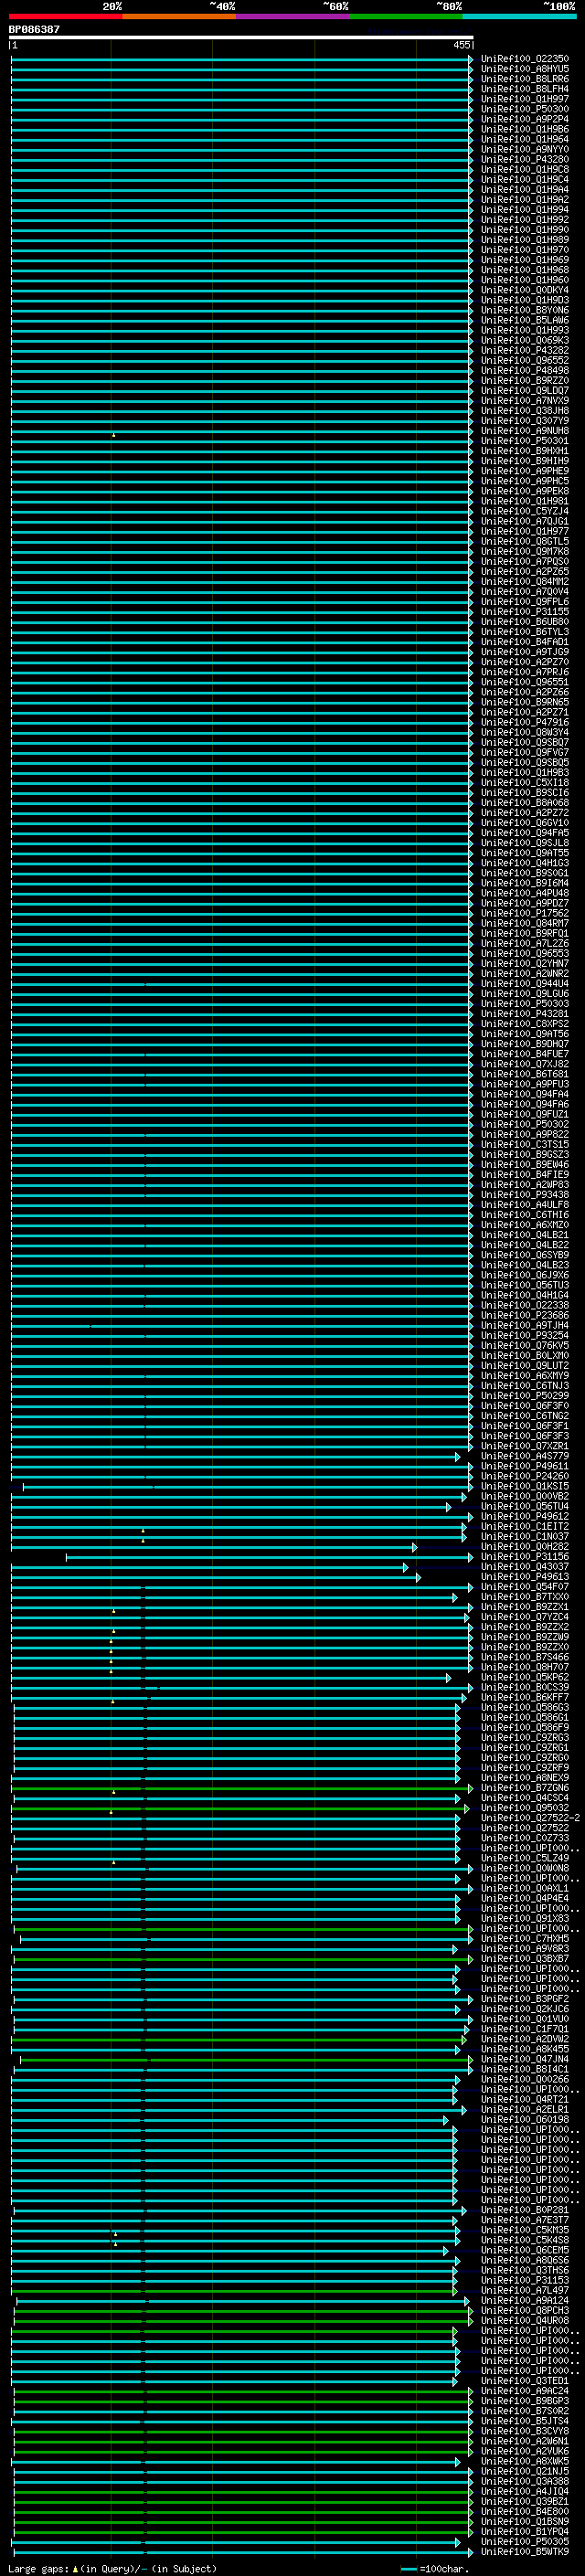Select the UniRef100_P31156 label
585x2576 pixels.
pyautogui.click(x=525, y=1556)
